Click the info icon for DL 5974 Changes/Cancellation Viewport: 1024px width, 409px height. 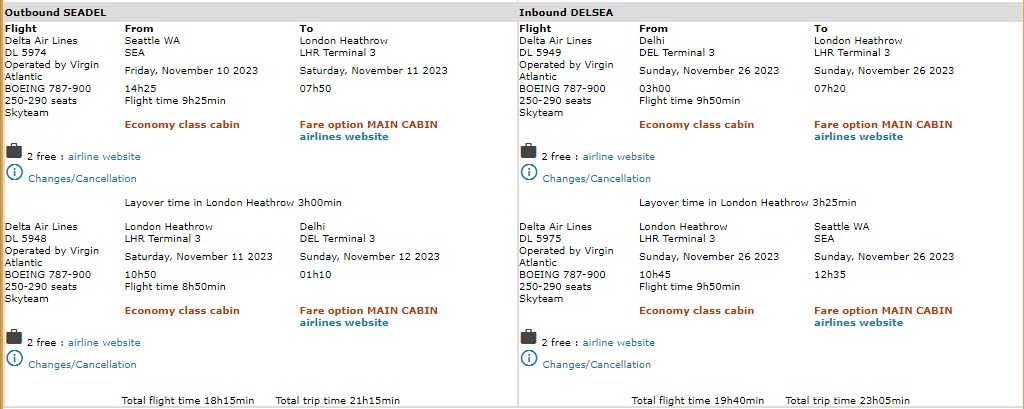[x=14, y=173]
